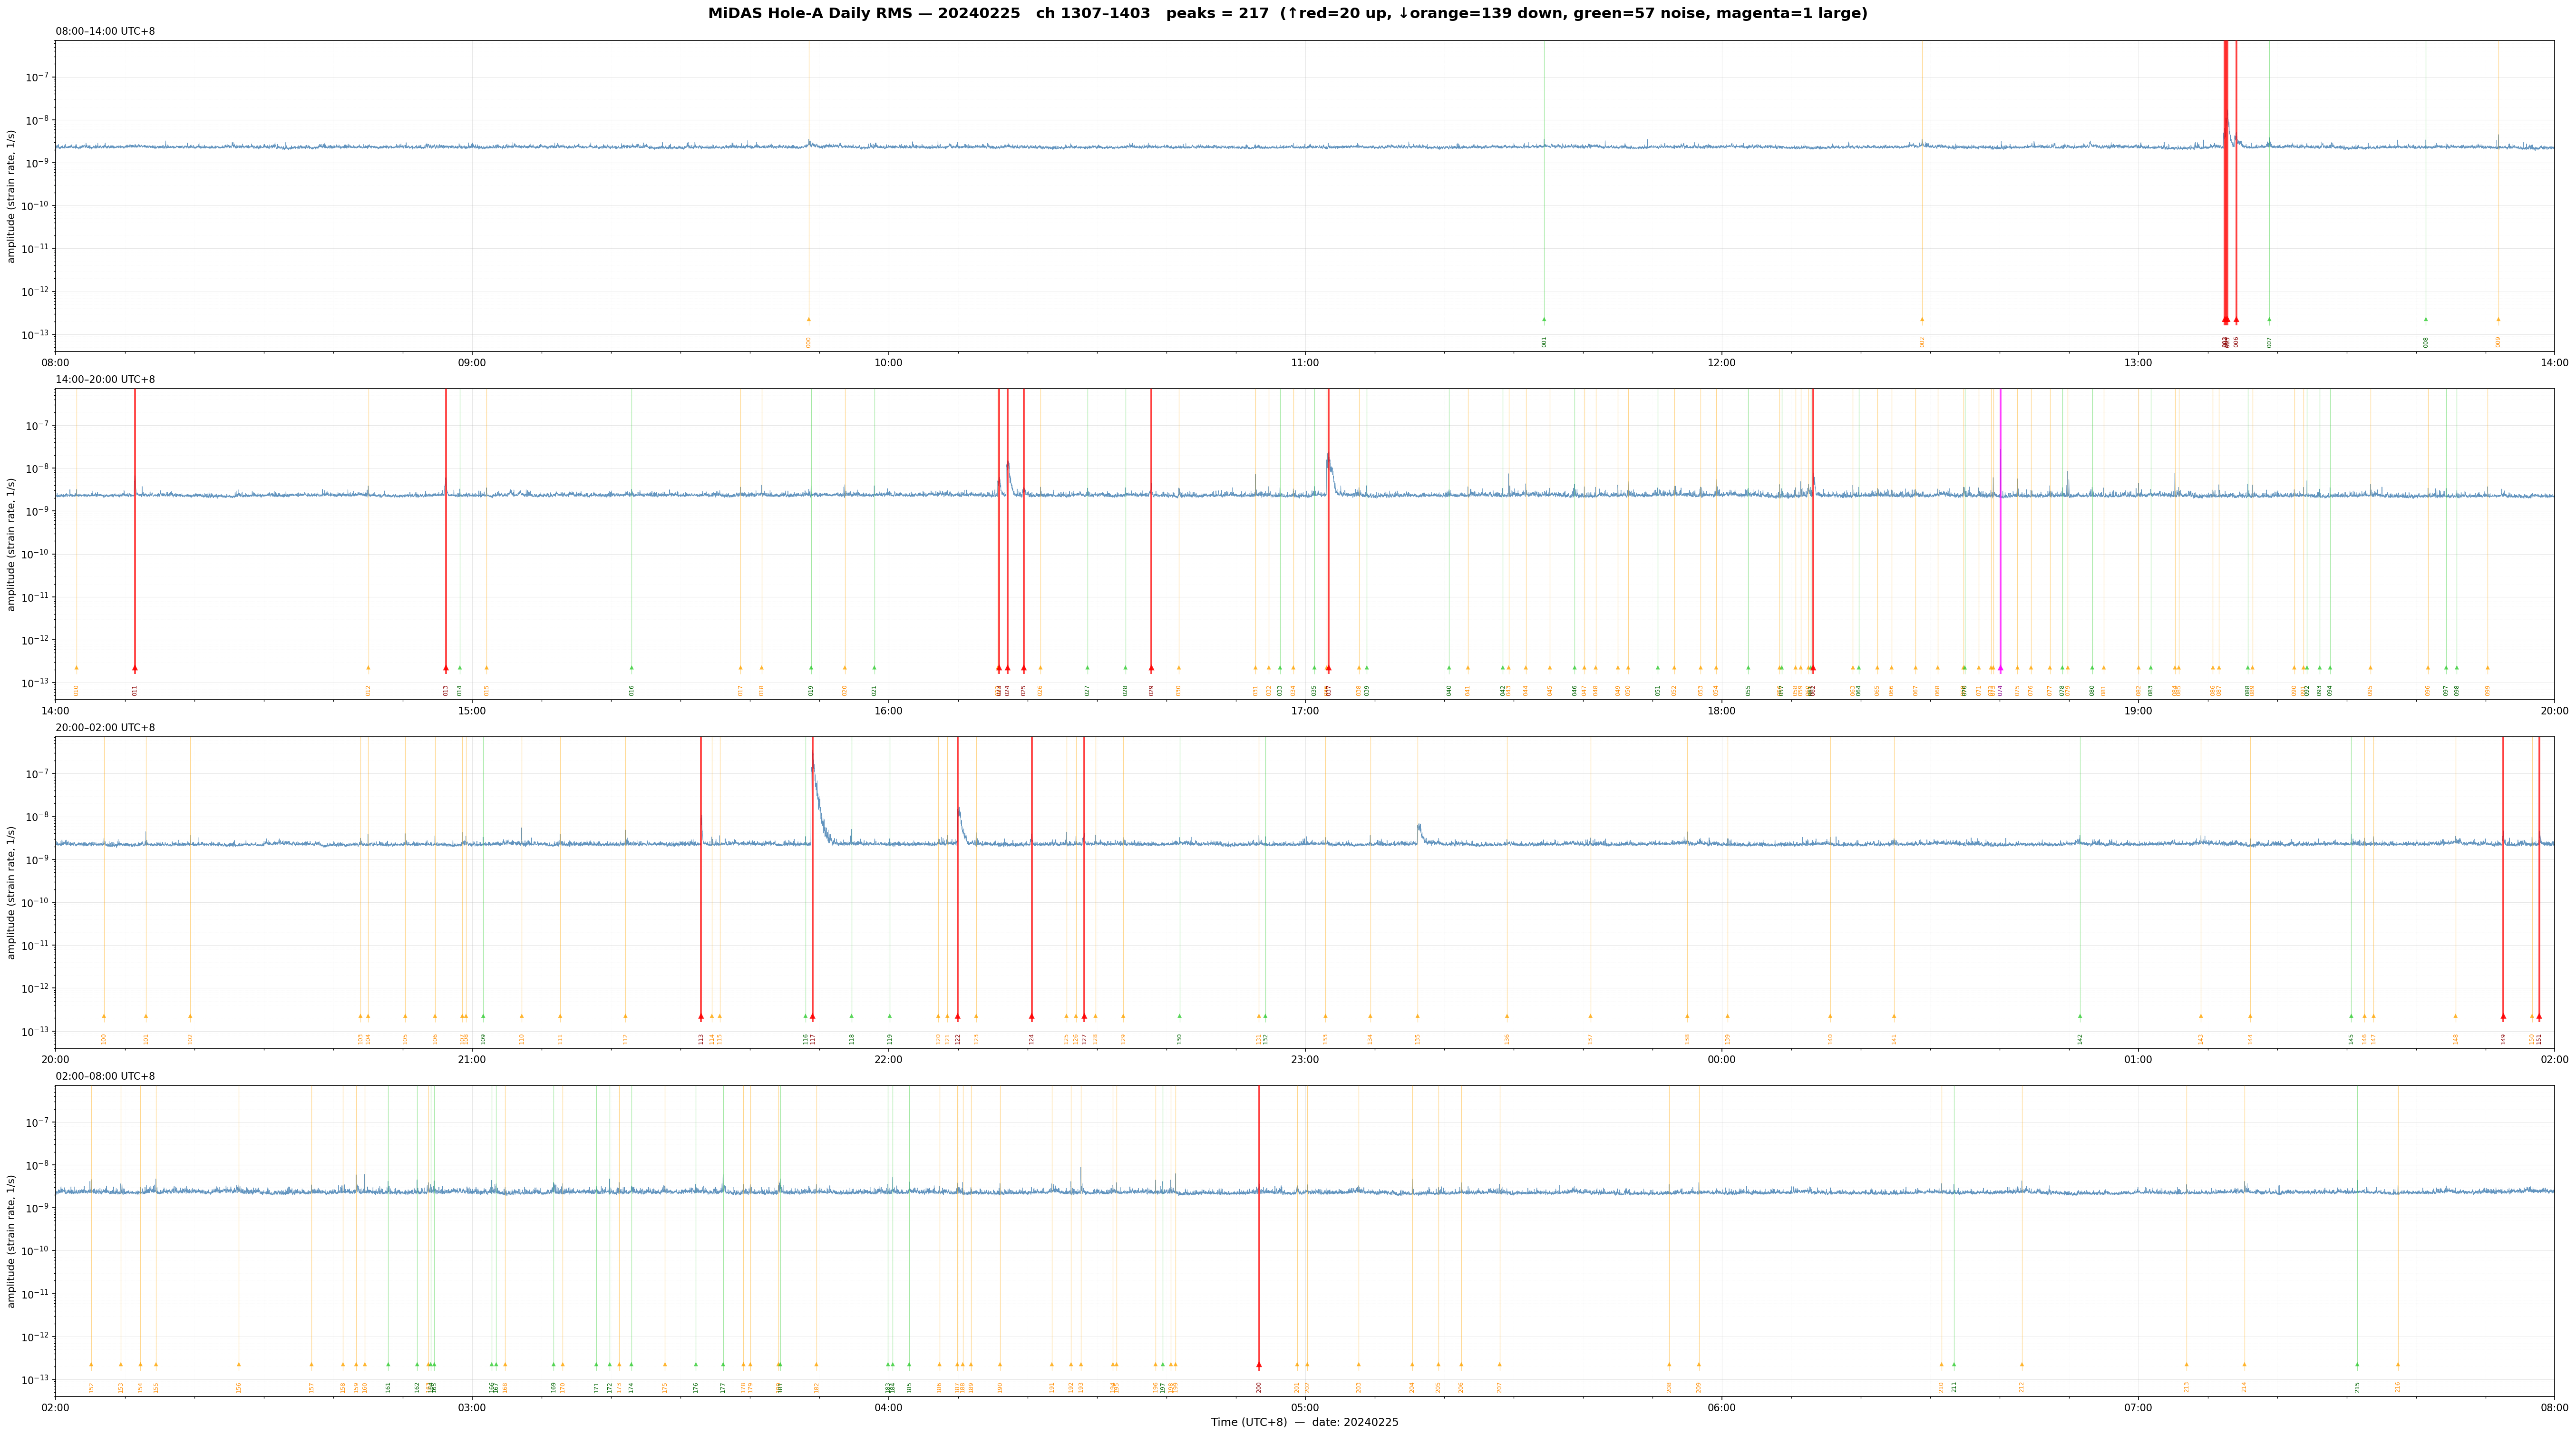Select orange peak marker 002 before 12:30
This screenshot has height=1435, width=2576.
[x=1922, y=320]
